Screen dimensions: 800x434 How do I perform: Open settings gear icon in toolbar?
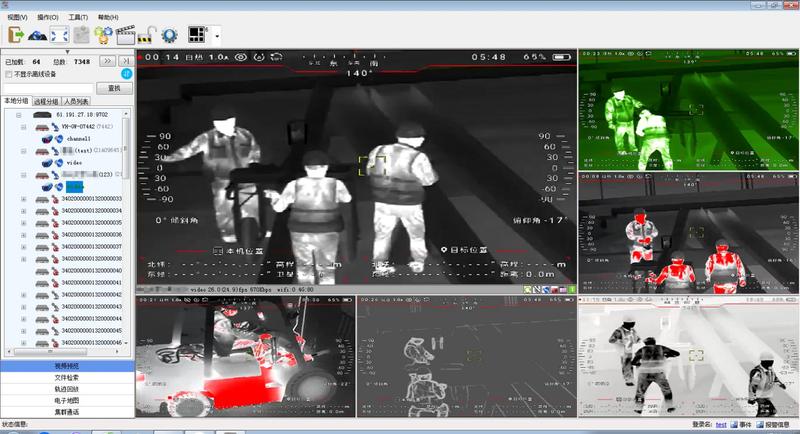tap(169, 35)
